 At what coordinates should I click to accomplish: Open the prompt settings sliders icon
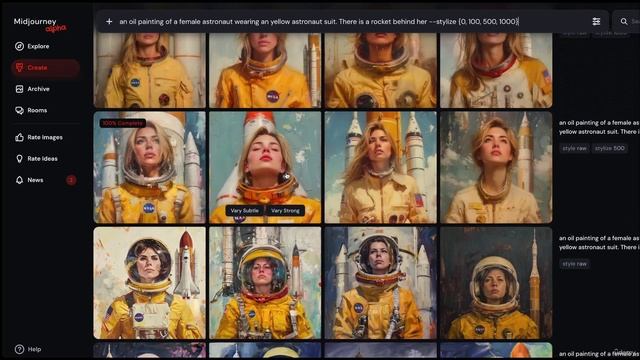[596, 22]
